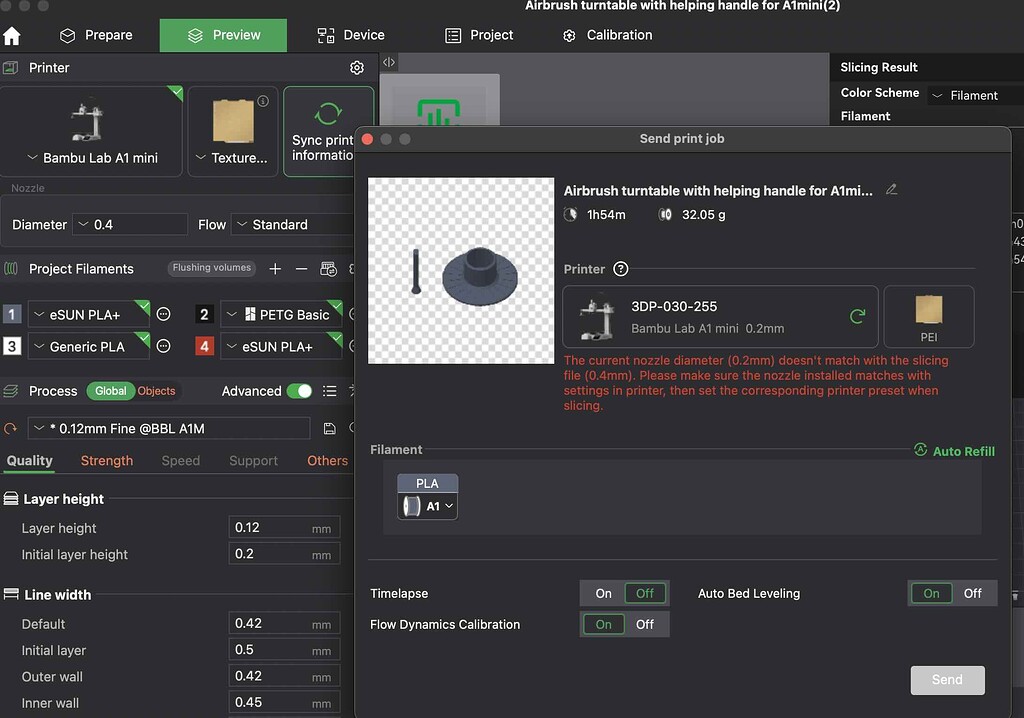Open printer settings gear icon

pos(357,67)
